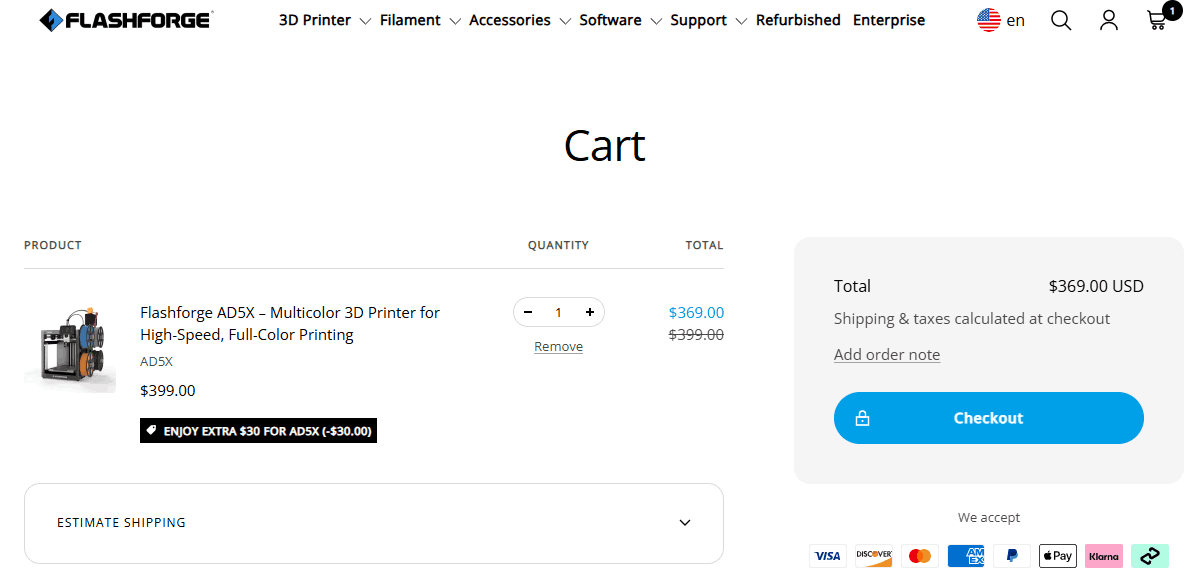
Task: Click the PayPal payment icon
Action: [1012, 556]
